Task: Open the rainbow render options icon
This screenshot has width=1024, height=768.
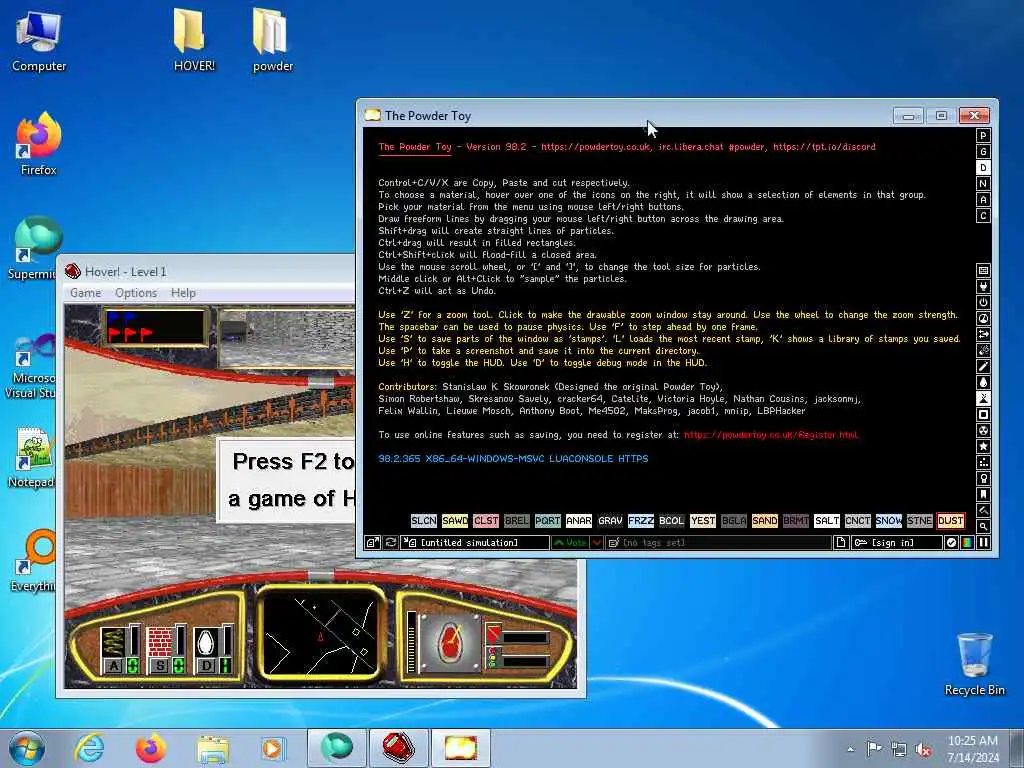Action: (967, 543)
